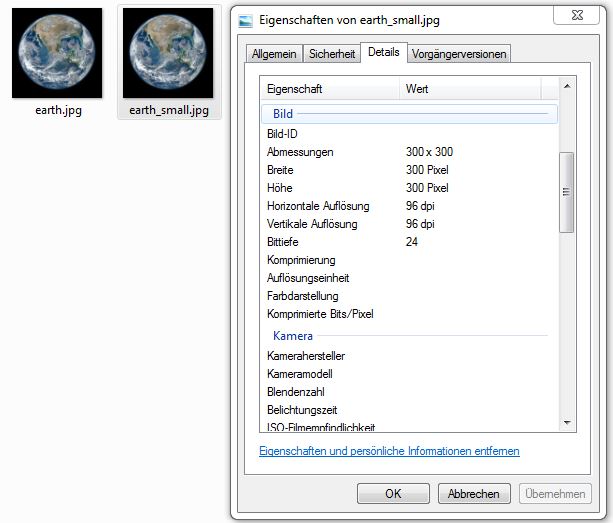The height and width of the screenshot is (523, 613).
Task: Select the Vertikale Auflösung row
Action: [409, 224]
